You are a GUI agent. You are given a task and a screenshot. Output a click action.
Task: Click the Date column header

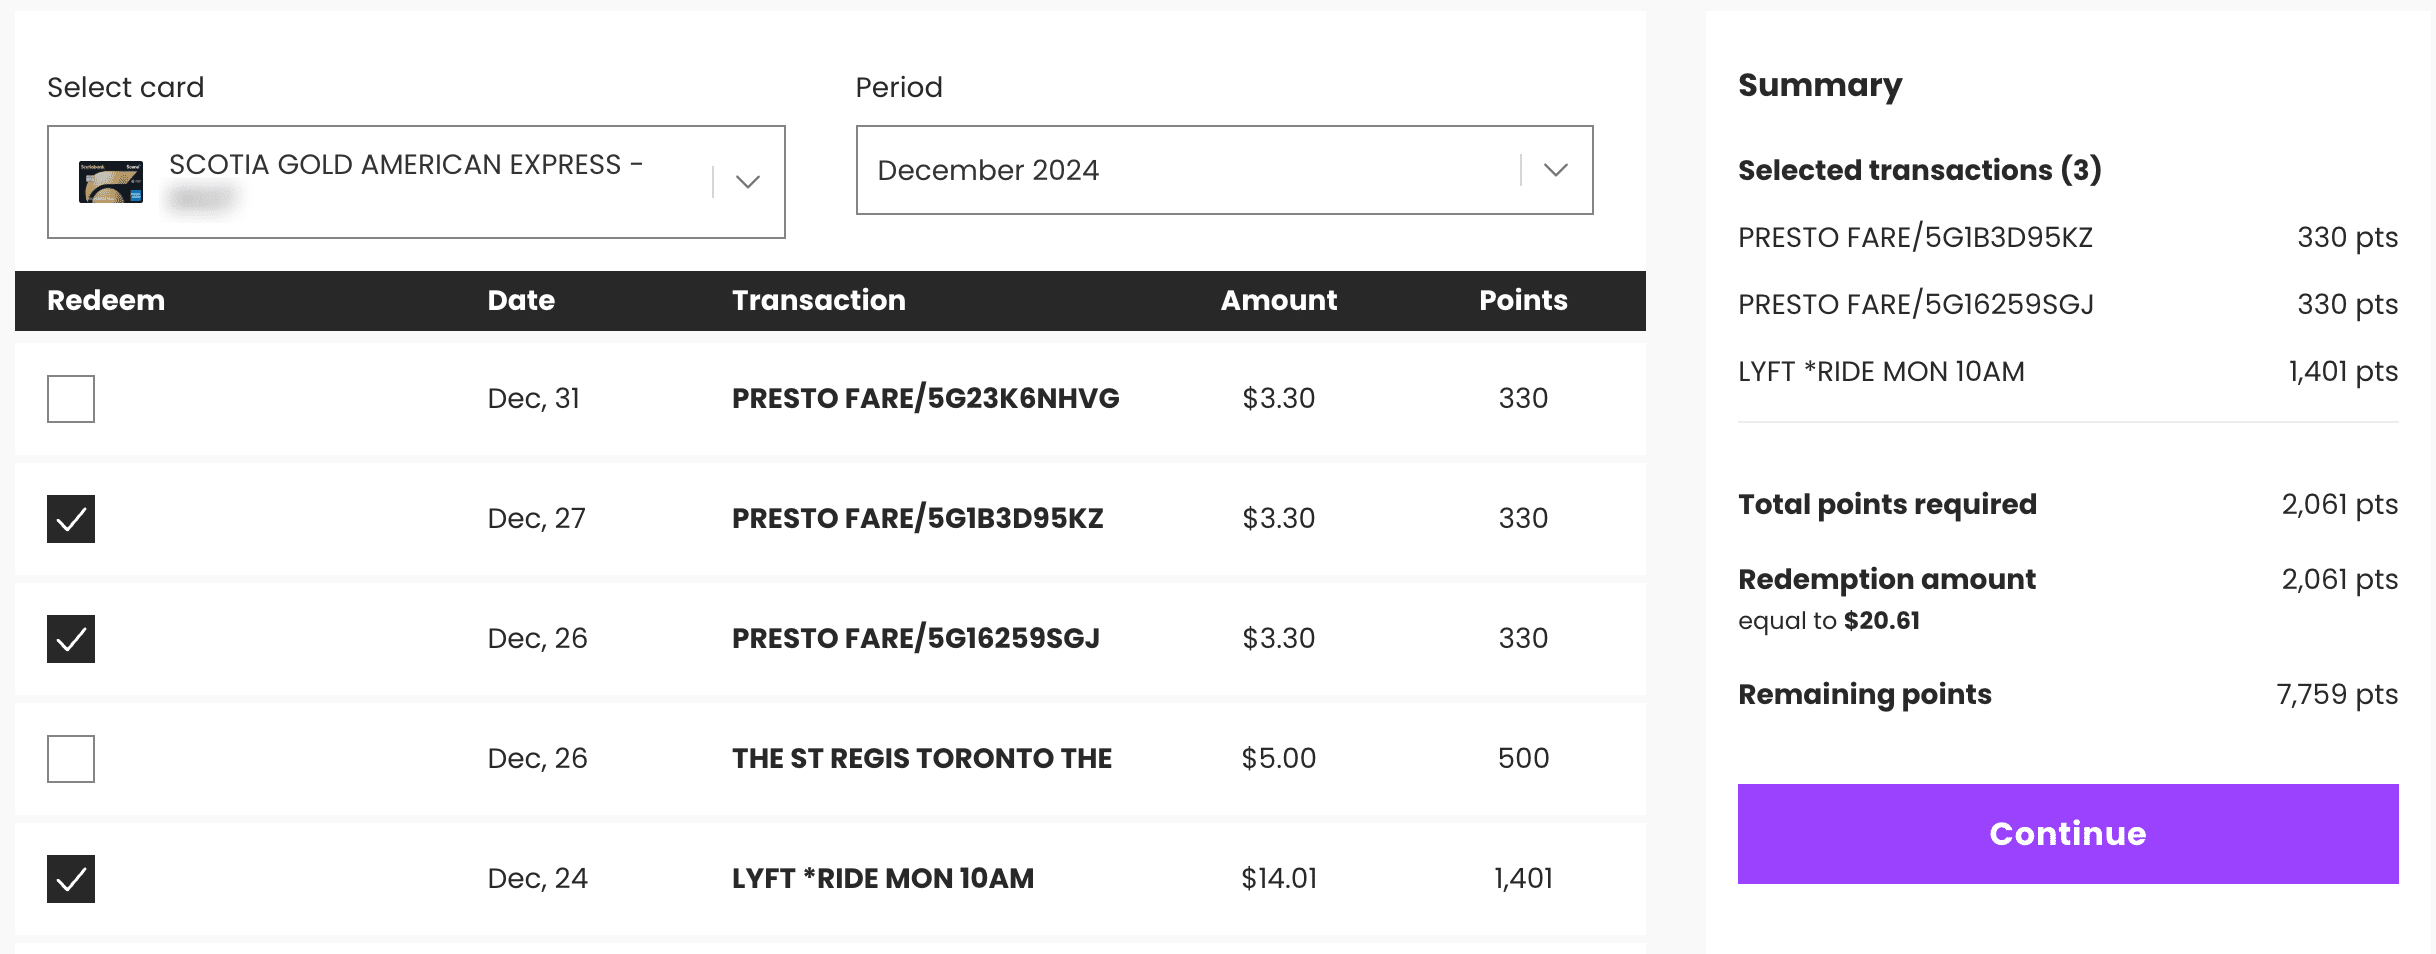point(521,300)
